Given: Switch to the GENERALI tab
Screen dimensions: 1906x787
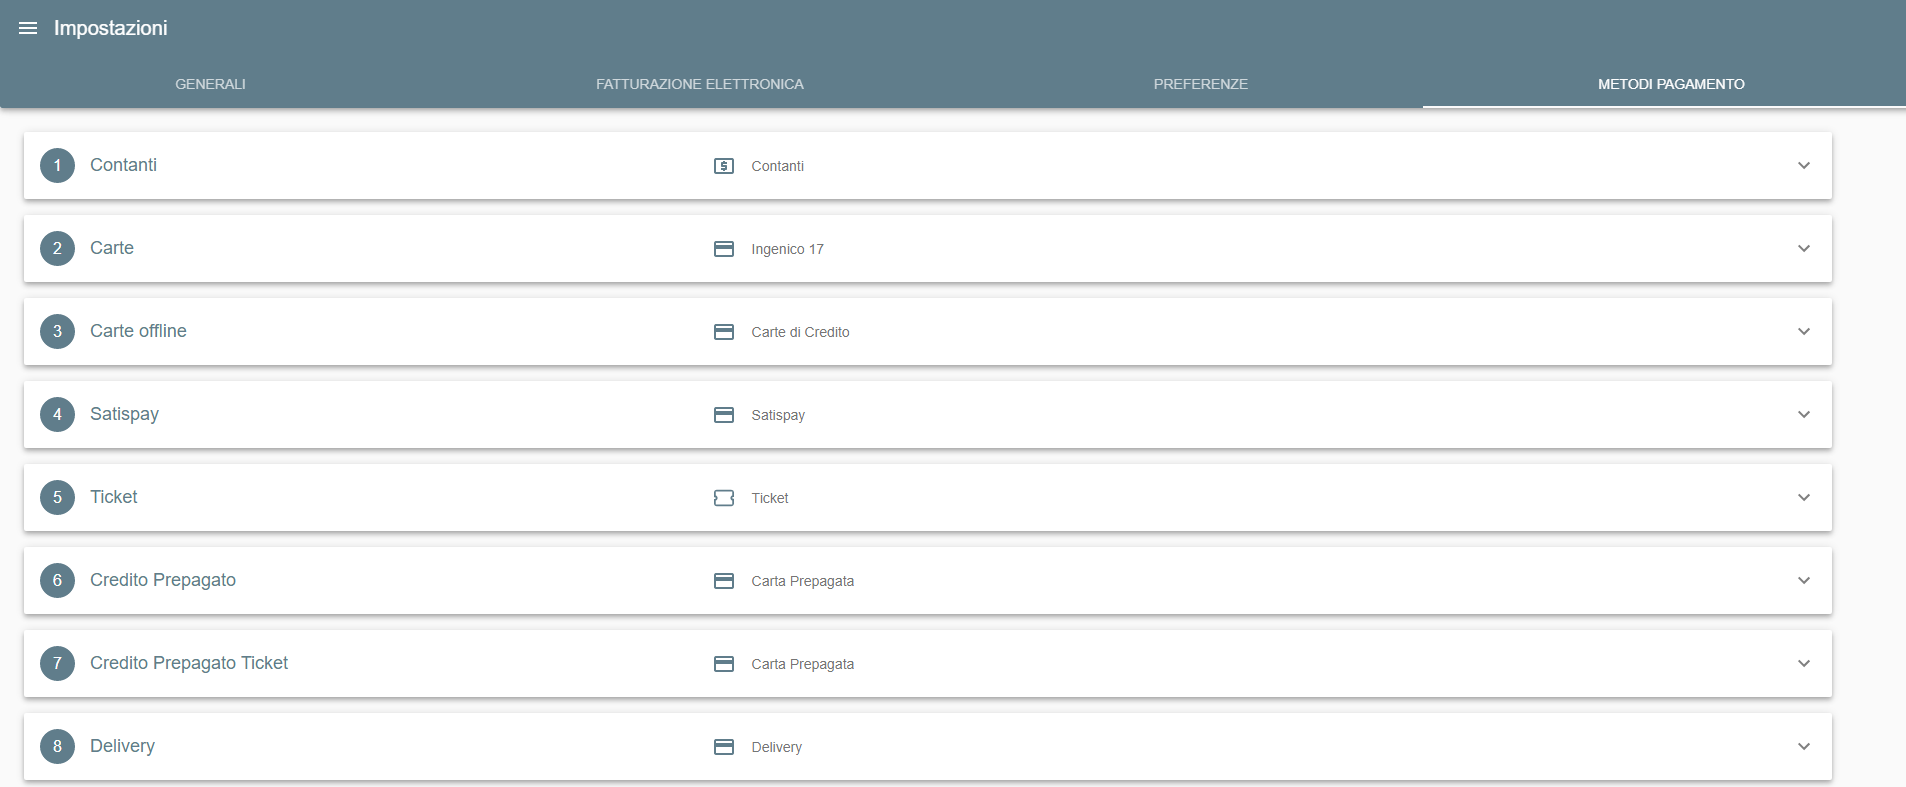Looking at the screenshot, I should coord(210,84).
